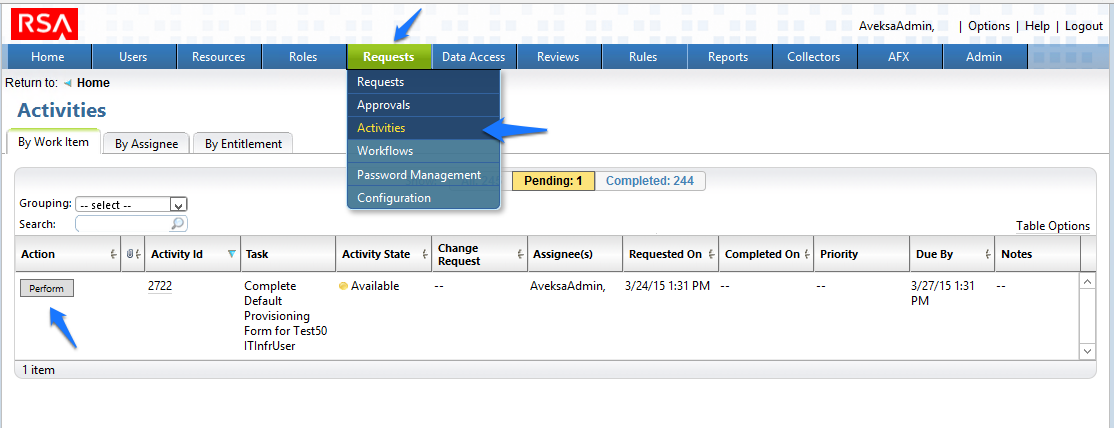
Task: Click the Notes column header
Action: pyautogui.click(x=1037, y=254)
